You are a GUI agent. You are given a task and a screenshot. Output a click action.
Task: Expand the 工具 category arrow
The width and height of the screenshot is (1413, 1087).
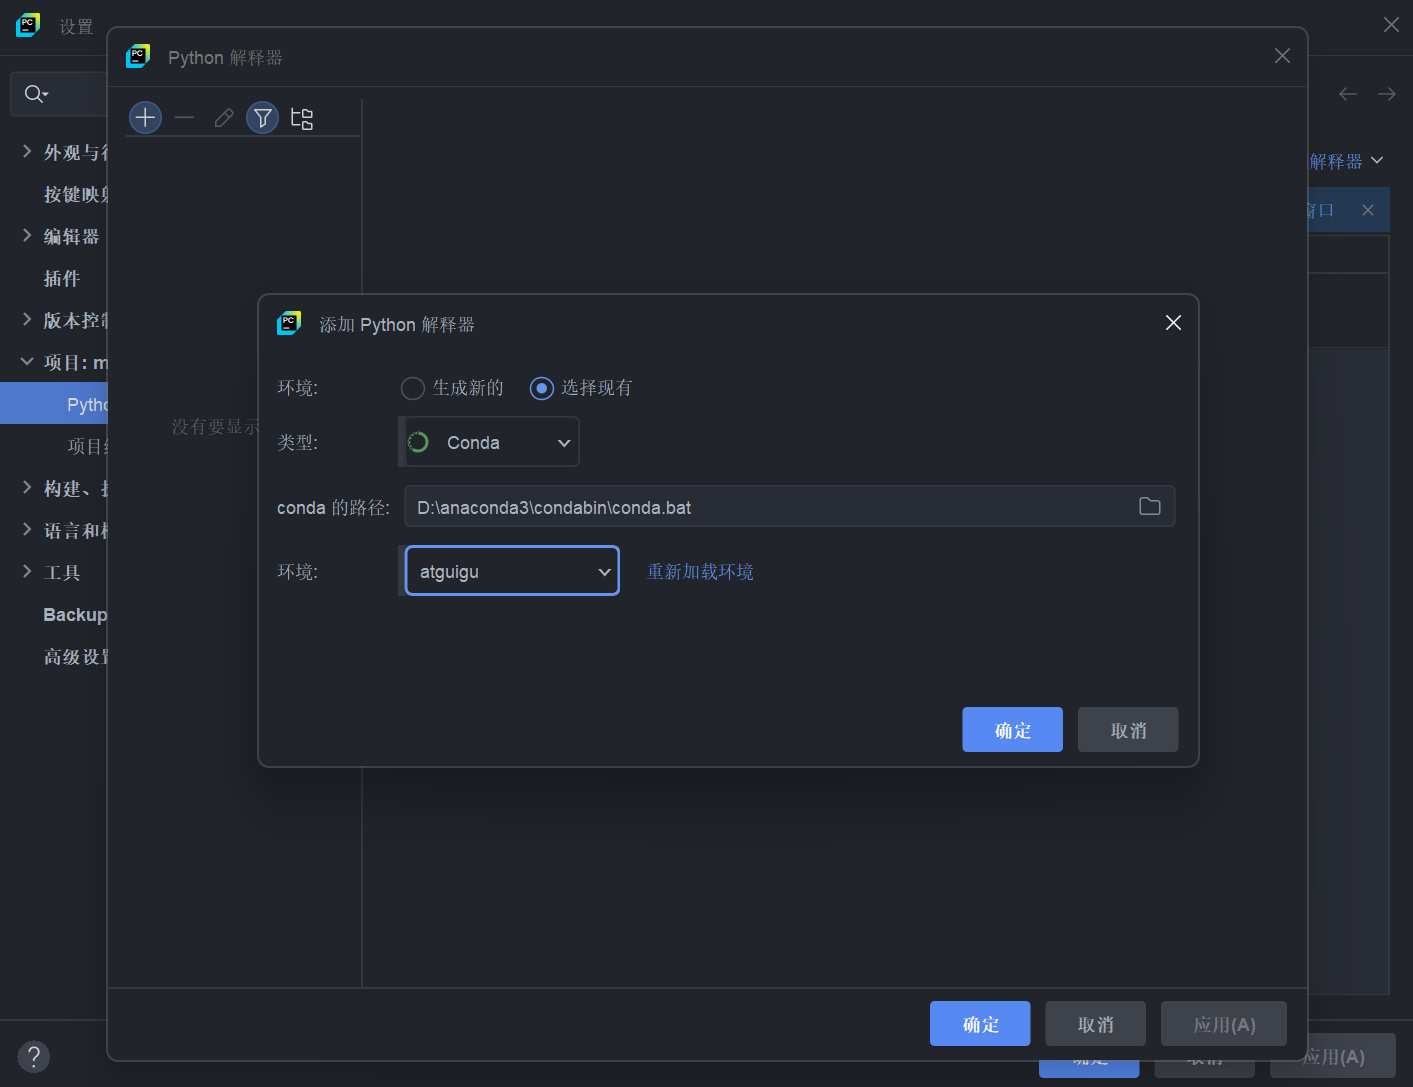pos(27,571)
